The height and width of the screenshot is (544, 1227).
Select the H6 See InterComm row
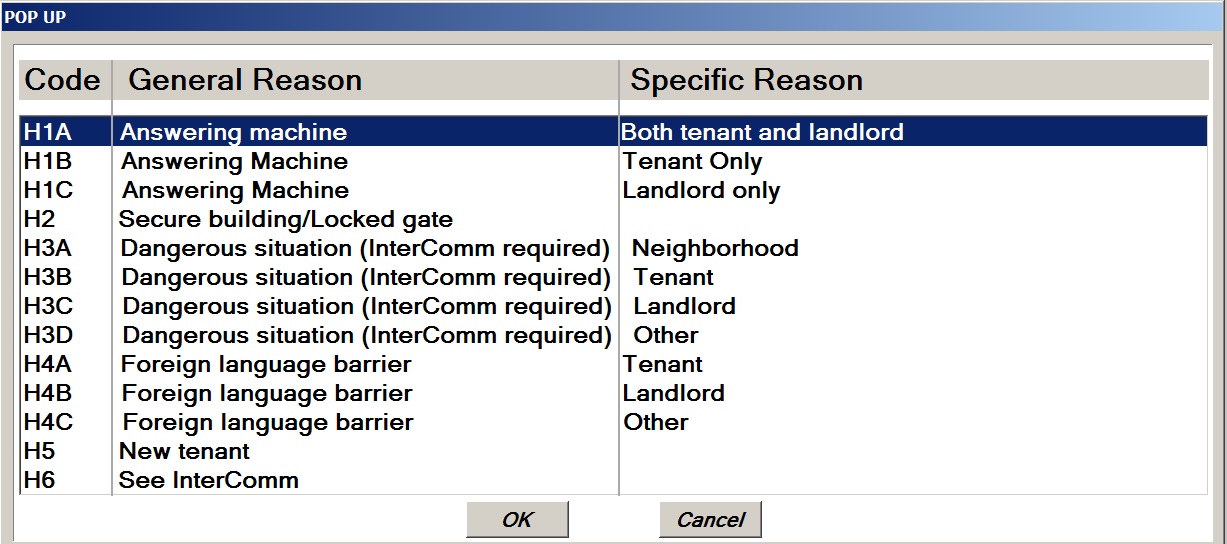tap(208, 480)
